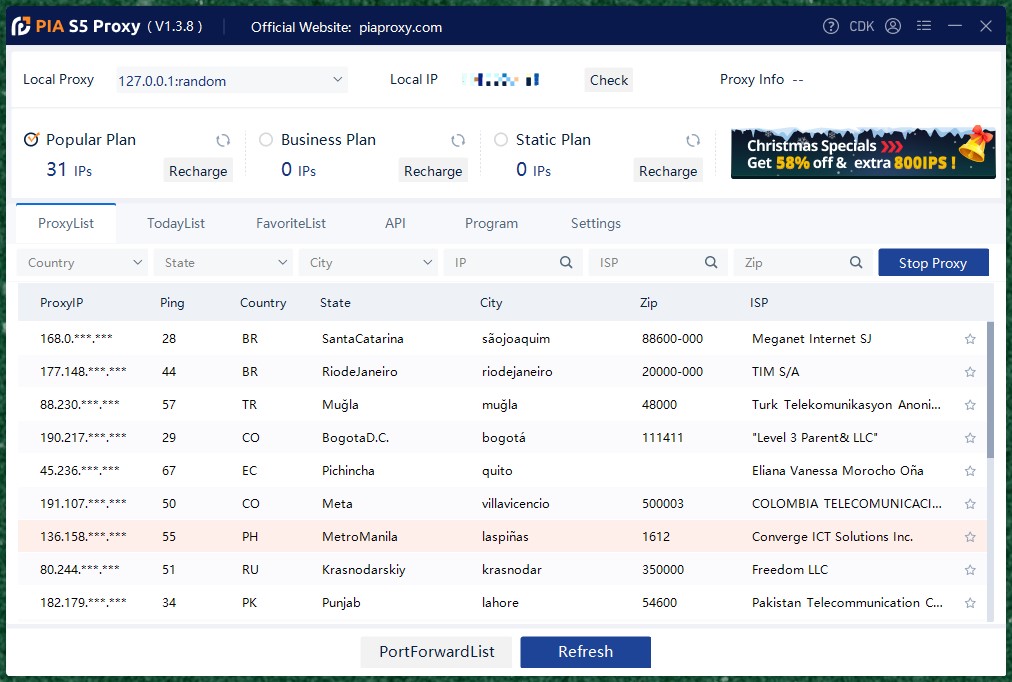The height and width of the screenshot is (682, 1012).
Task: Sort by the Ping column header
Action: pos(172,303)
